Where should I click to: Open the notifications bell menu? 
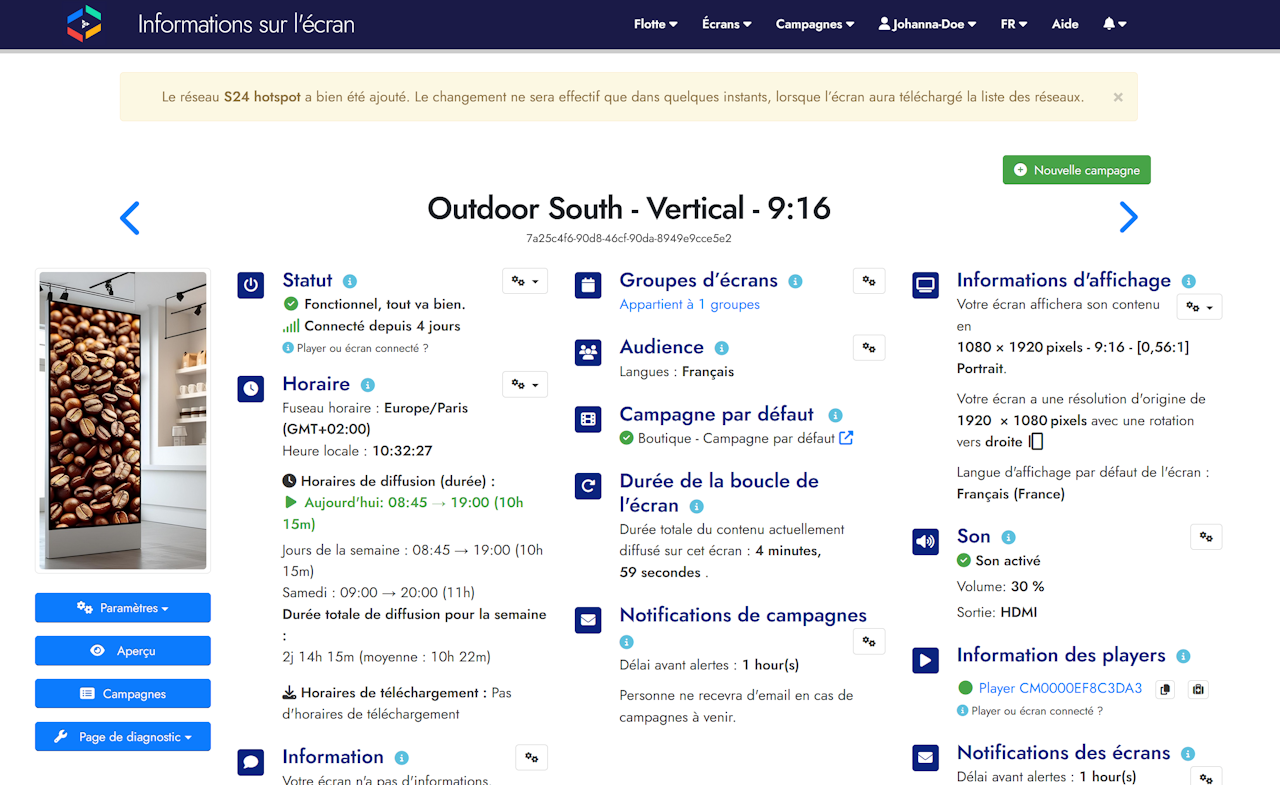pyautogui.click(x=1115, y=24)
